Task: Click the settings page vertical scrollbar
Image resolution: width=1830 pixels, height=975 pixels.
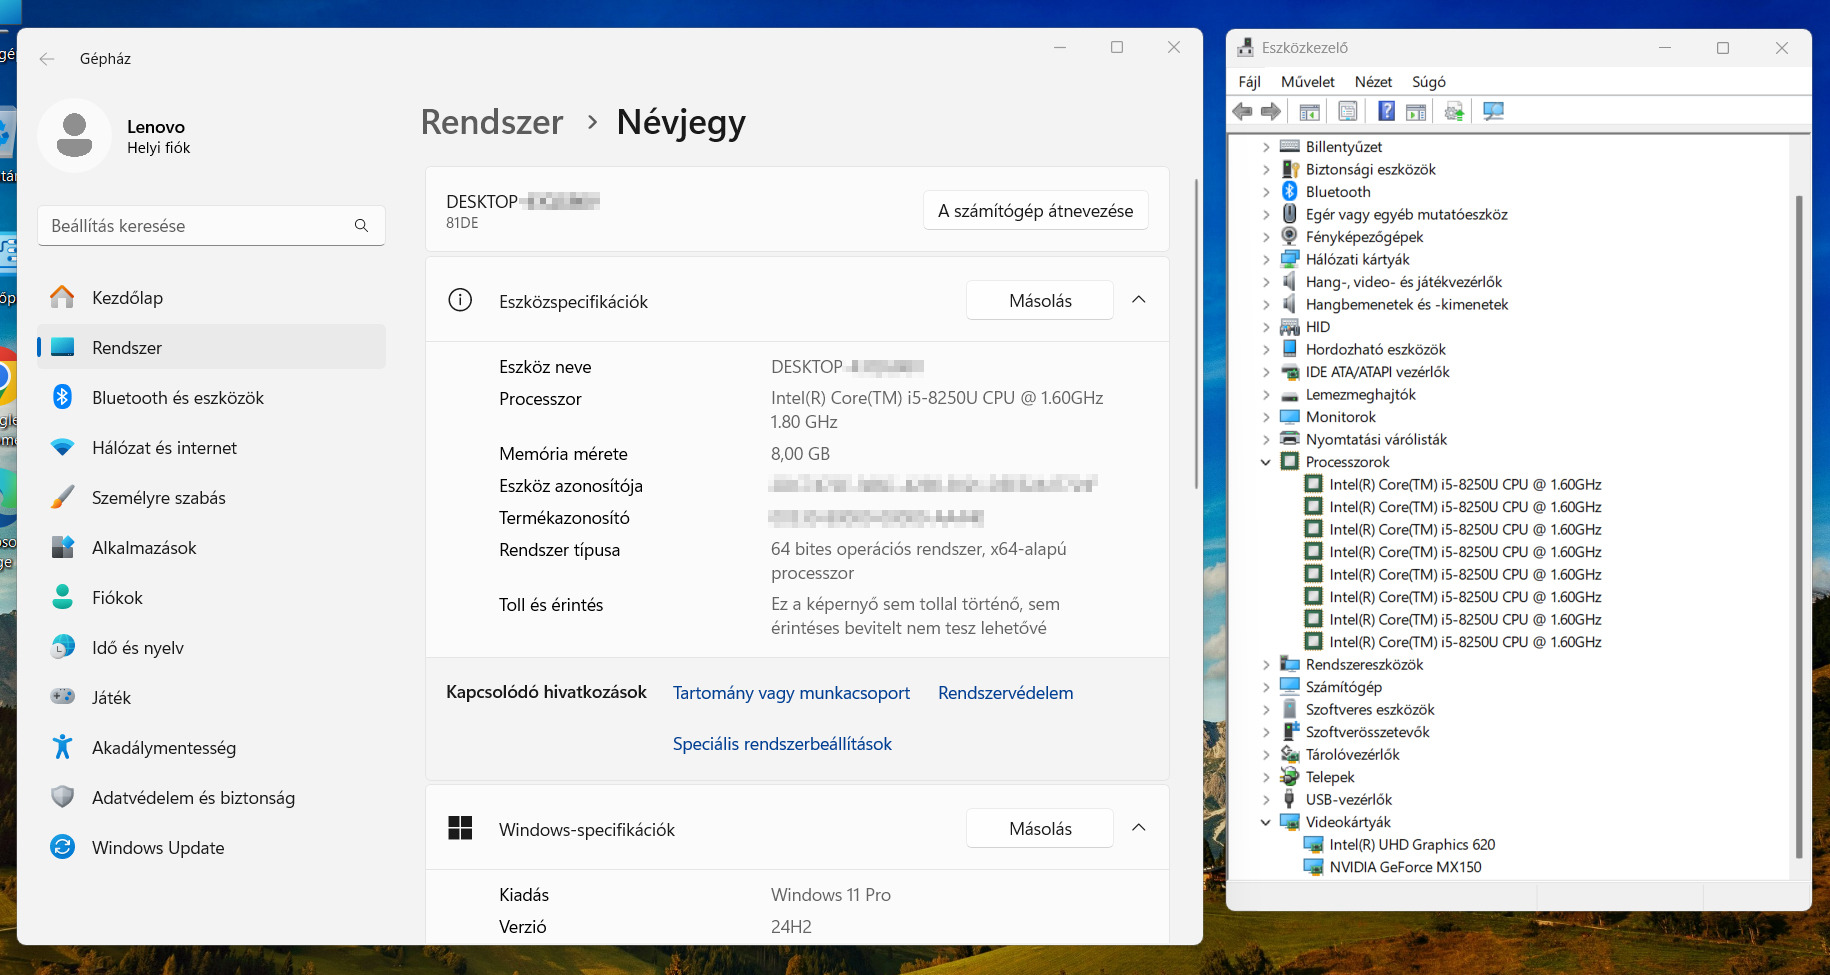Action: pos(1196,334)
